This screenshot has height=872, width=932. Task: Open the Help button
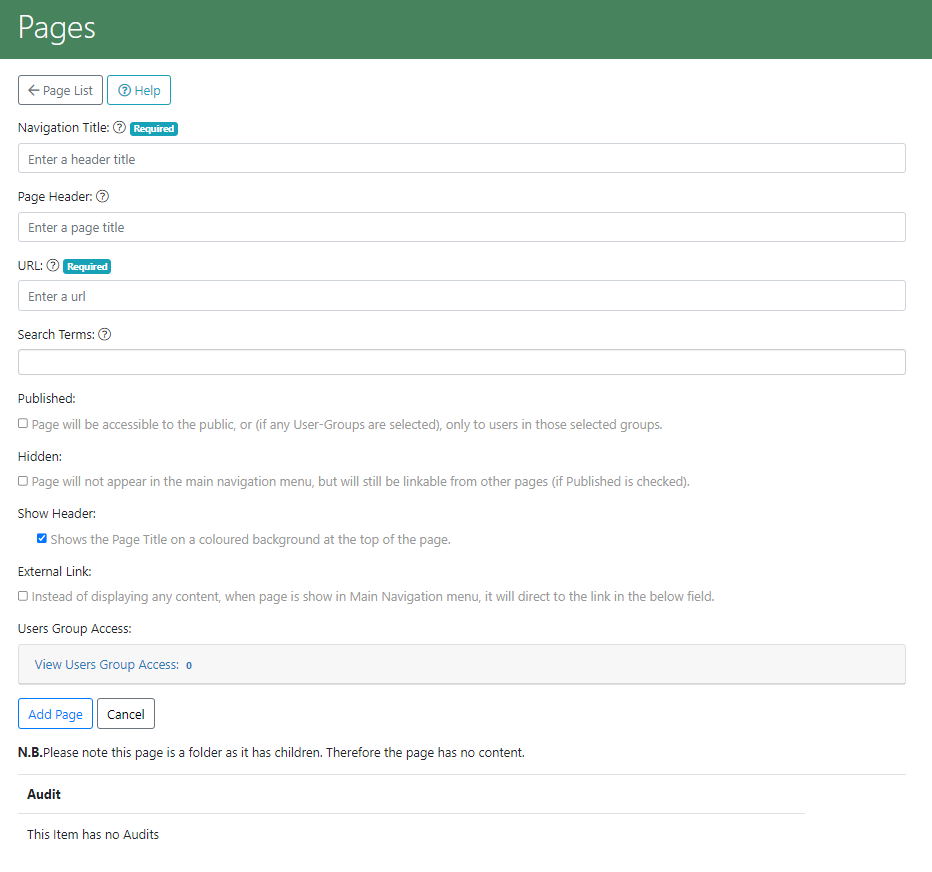click(139, 90)
